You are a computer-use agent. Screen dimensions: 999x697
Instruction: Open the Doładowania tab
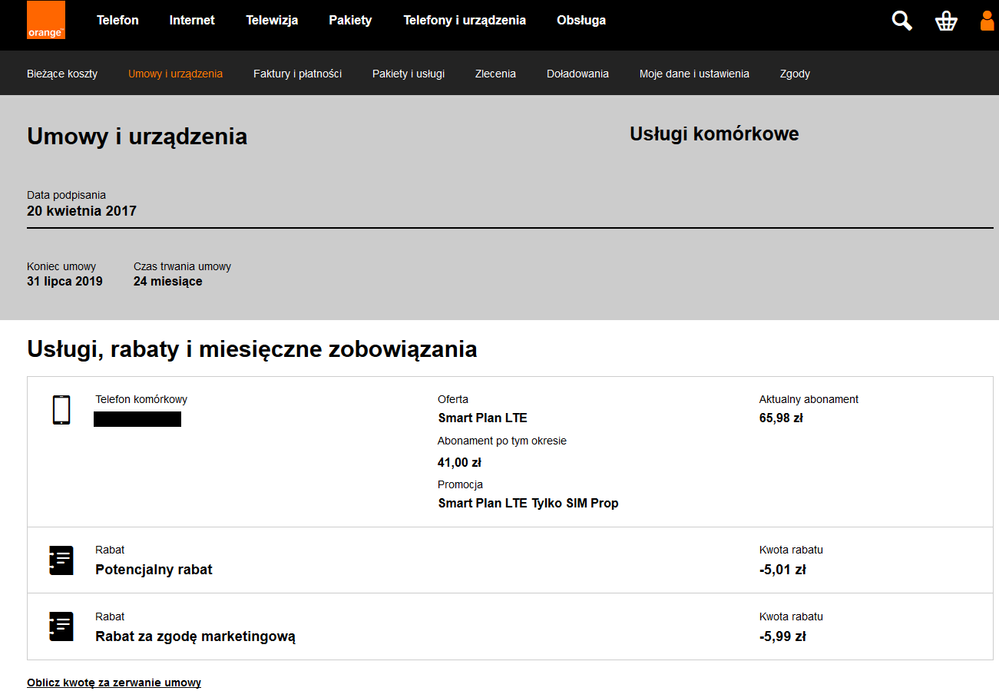(x=577, y=74)
